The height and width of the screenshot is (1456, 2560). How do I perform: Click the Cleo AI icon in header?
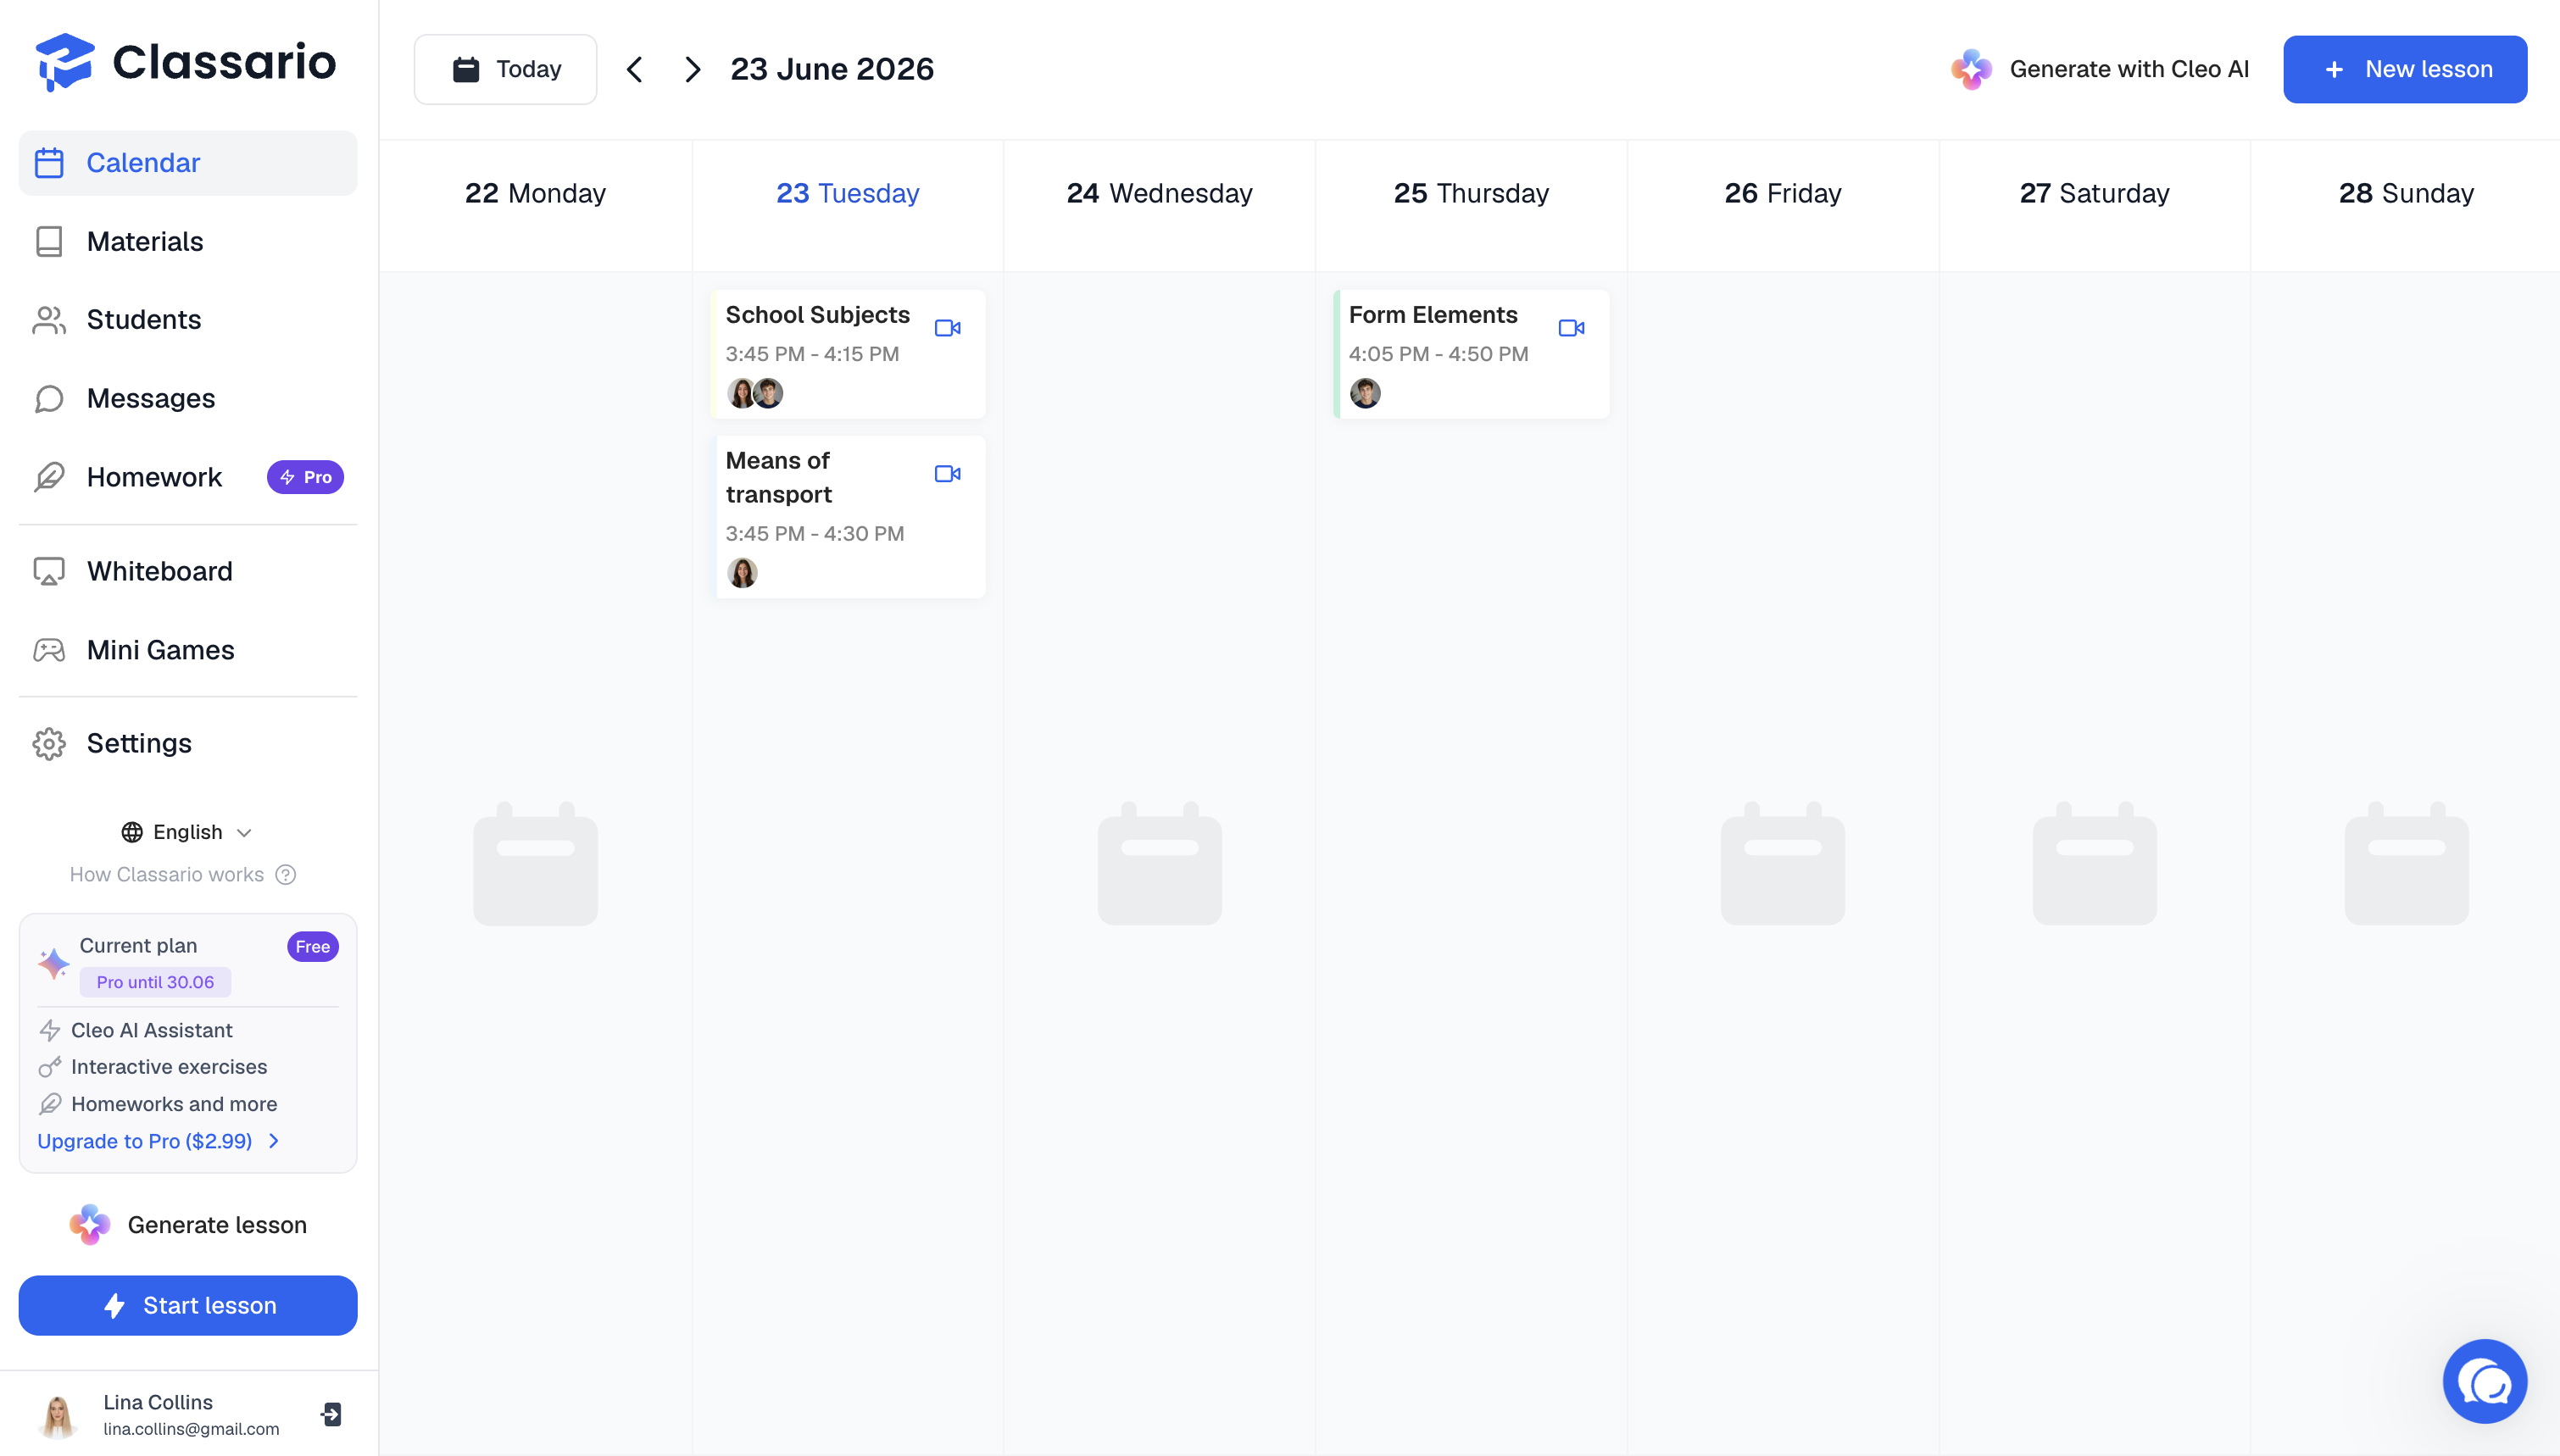[1971, 69]
